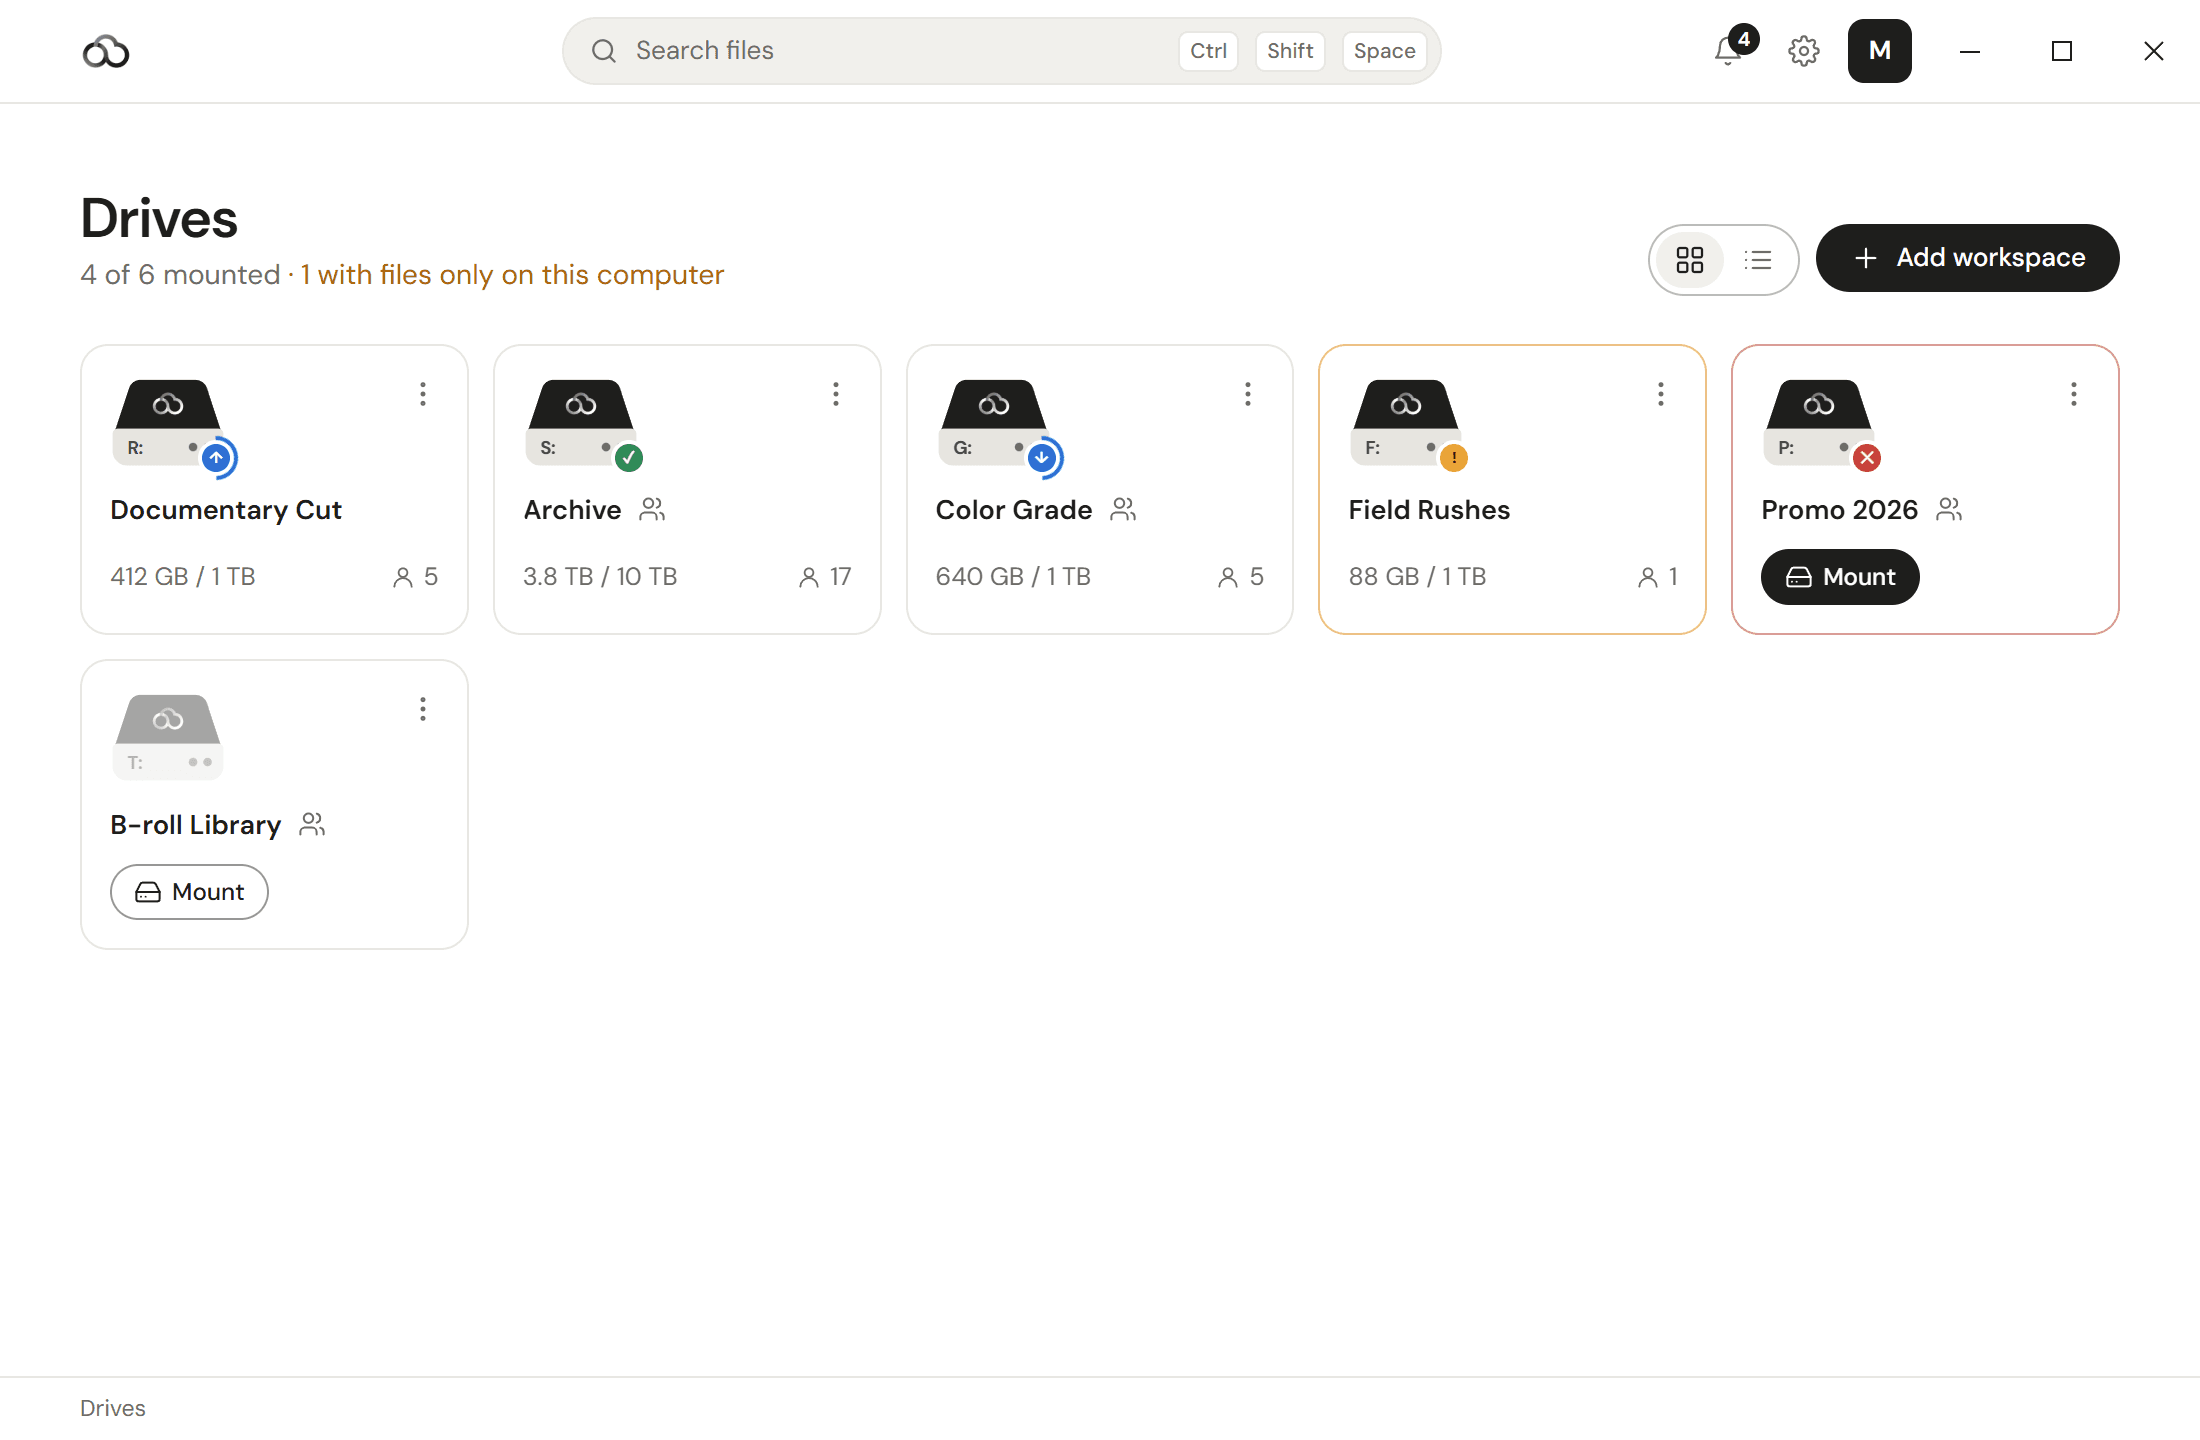Click the greyed T: drive icon
This screenshot has height=1440, width=2200.
coord(168,737)
